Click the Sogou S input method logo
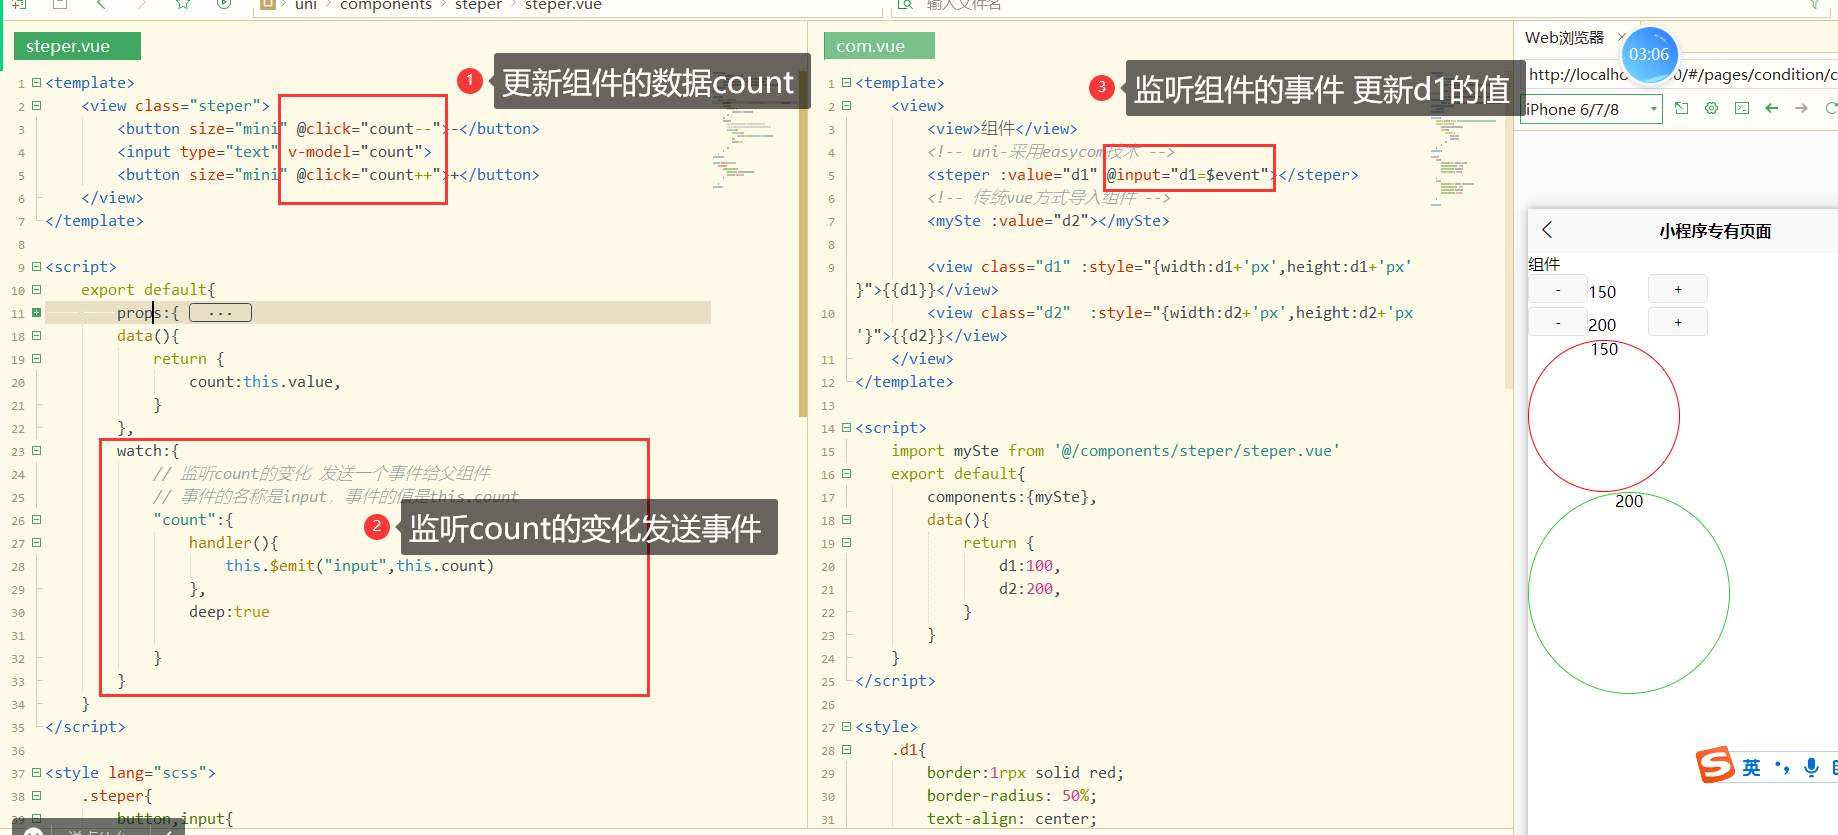Viewport: 1838px width, 835px height. tap(1715, 765)
